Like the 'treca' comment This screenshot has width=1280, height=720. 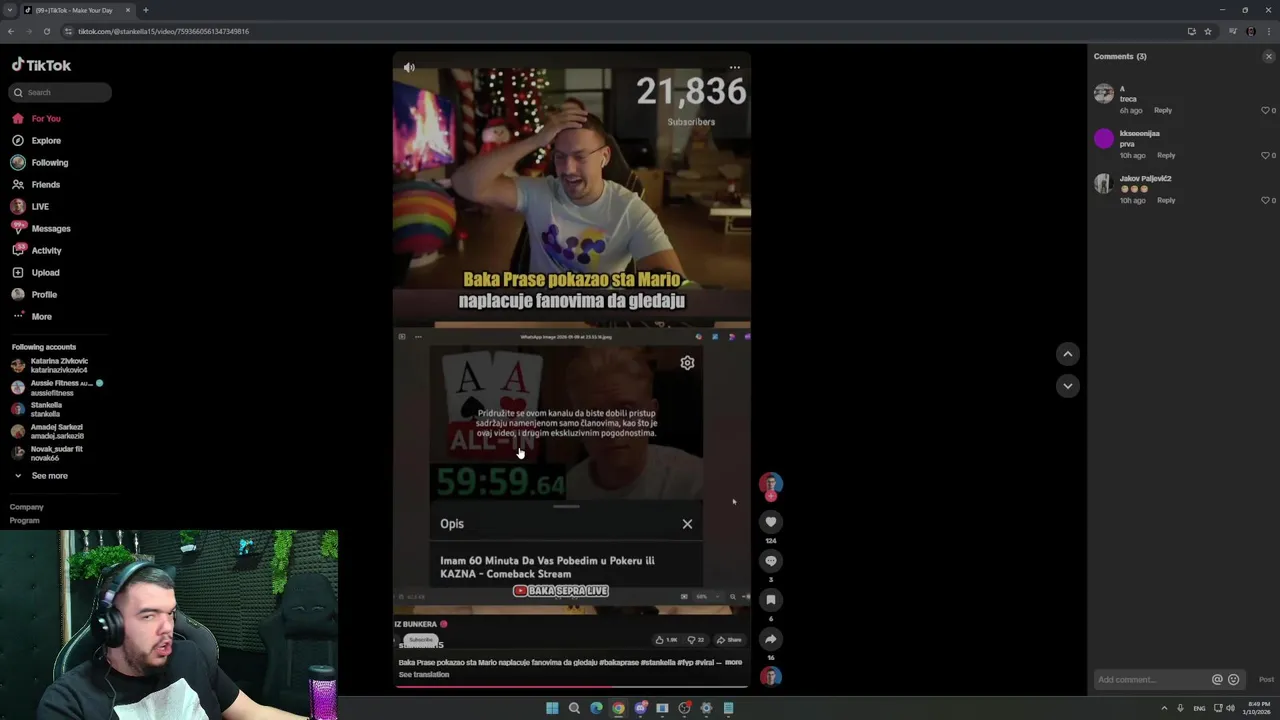coord(1266,110)
